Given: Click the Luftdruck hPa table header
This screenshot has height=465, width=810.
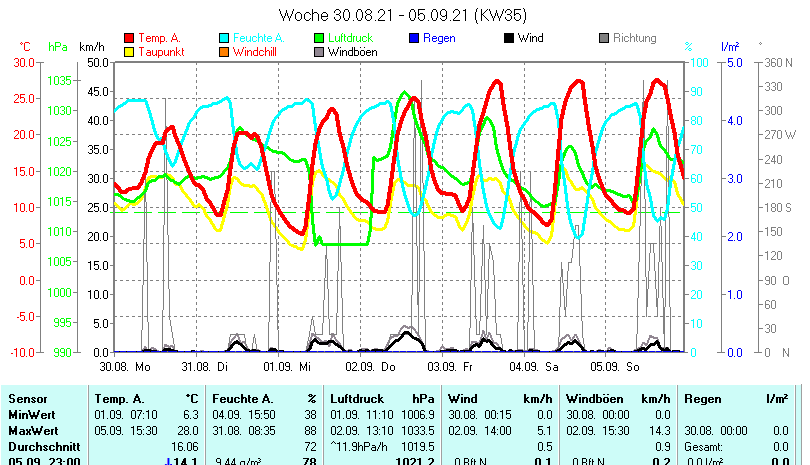Looking at the screenshot, I should 381,399.
